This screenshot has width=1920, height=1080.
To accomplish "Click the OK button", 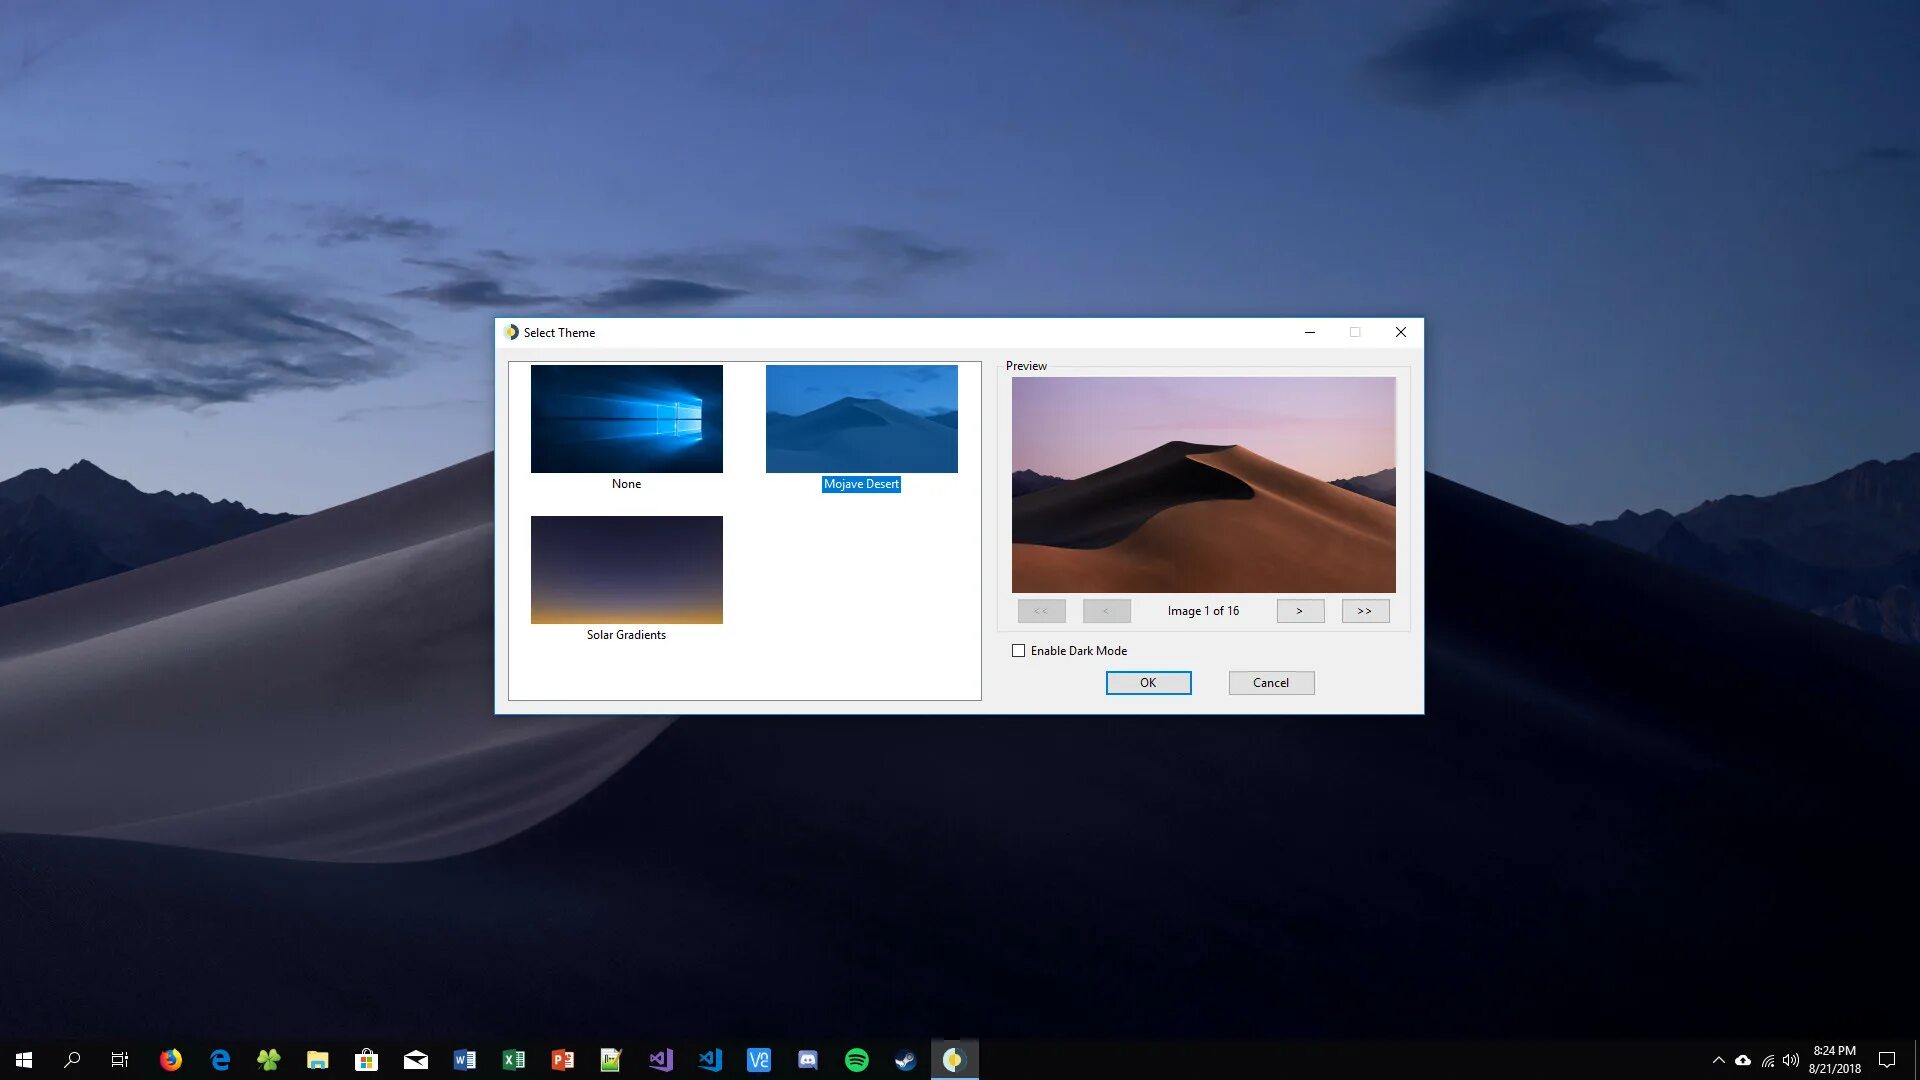I will 1148,683.
